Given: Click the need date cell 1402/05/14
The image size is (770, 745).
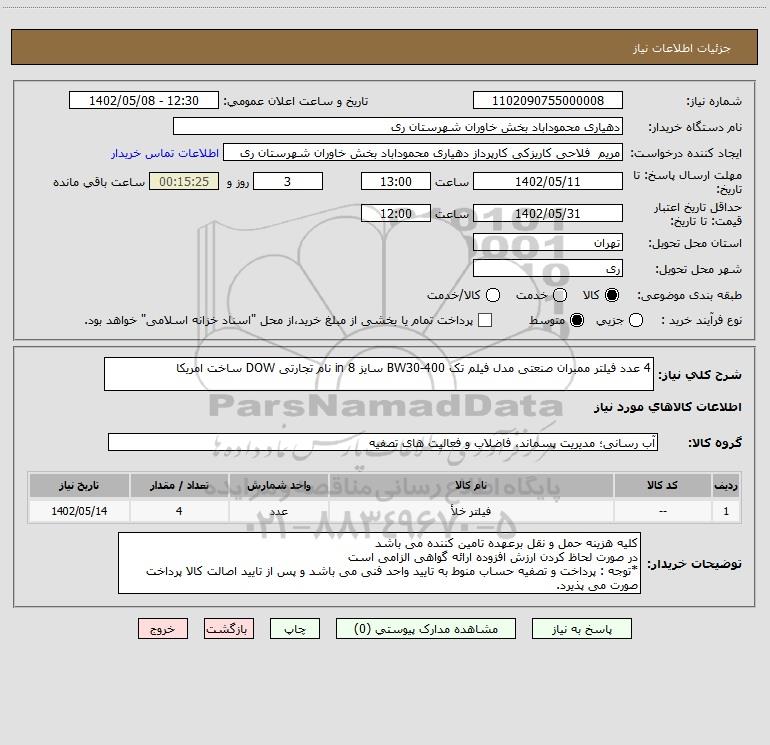Looking at the screenshot, I should (x=79, y=511).
